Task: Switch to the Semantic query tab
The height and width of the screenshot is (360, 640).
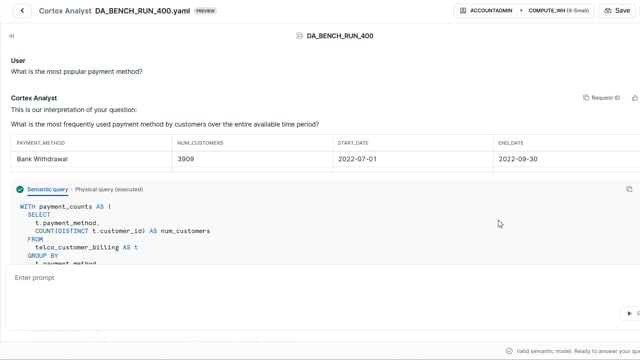Action: click(x=47, y=189)
